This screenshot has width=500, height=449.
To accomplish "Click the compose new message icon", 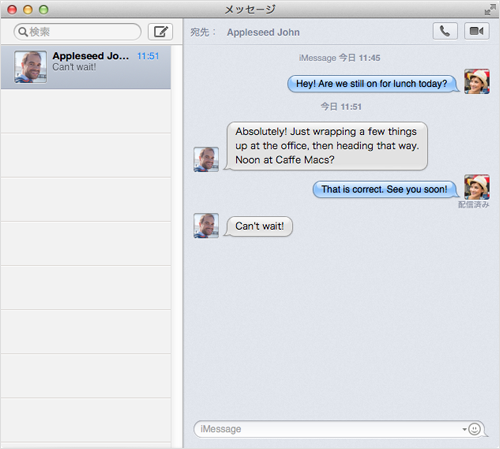I will coord(160,32).
